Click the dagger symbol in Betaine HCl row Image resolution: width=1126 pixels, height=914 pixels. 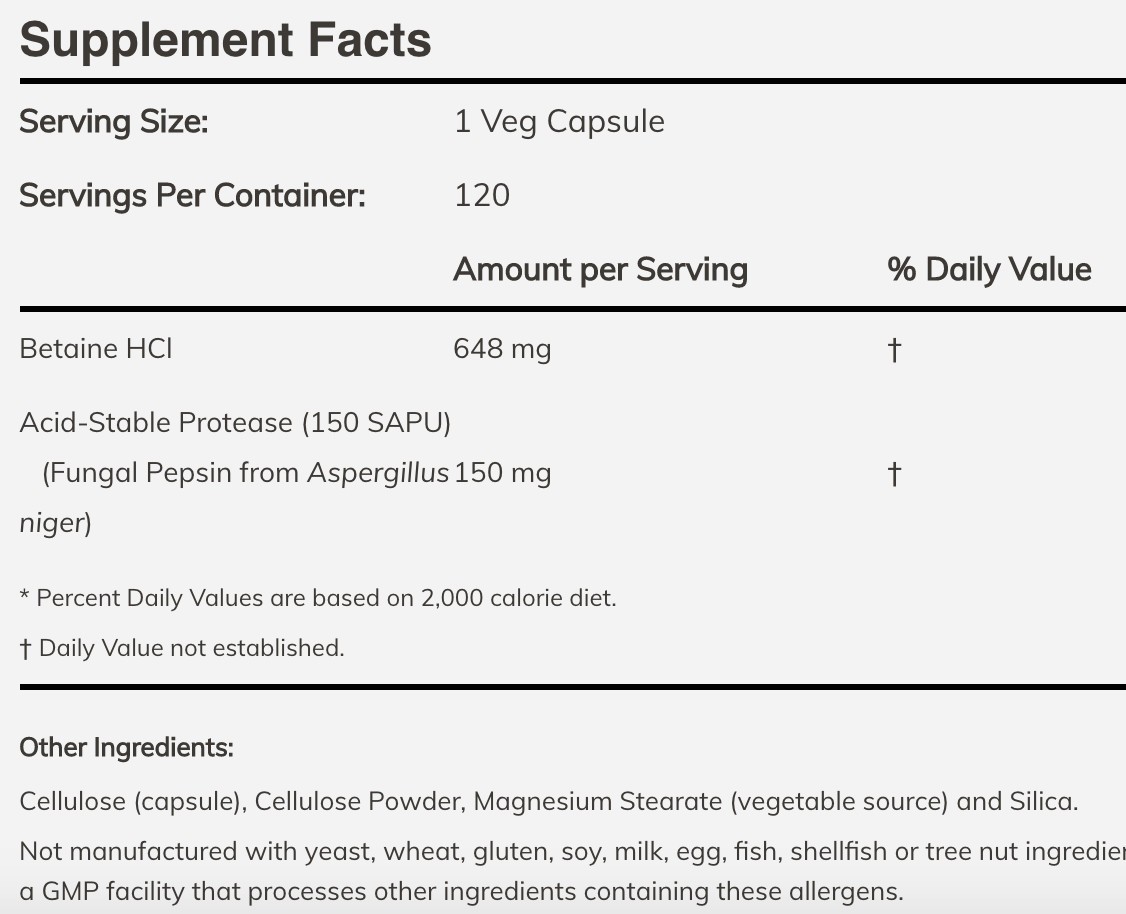(894, 350)
